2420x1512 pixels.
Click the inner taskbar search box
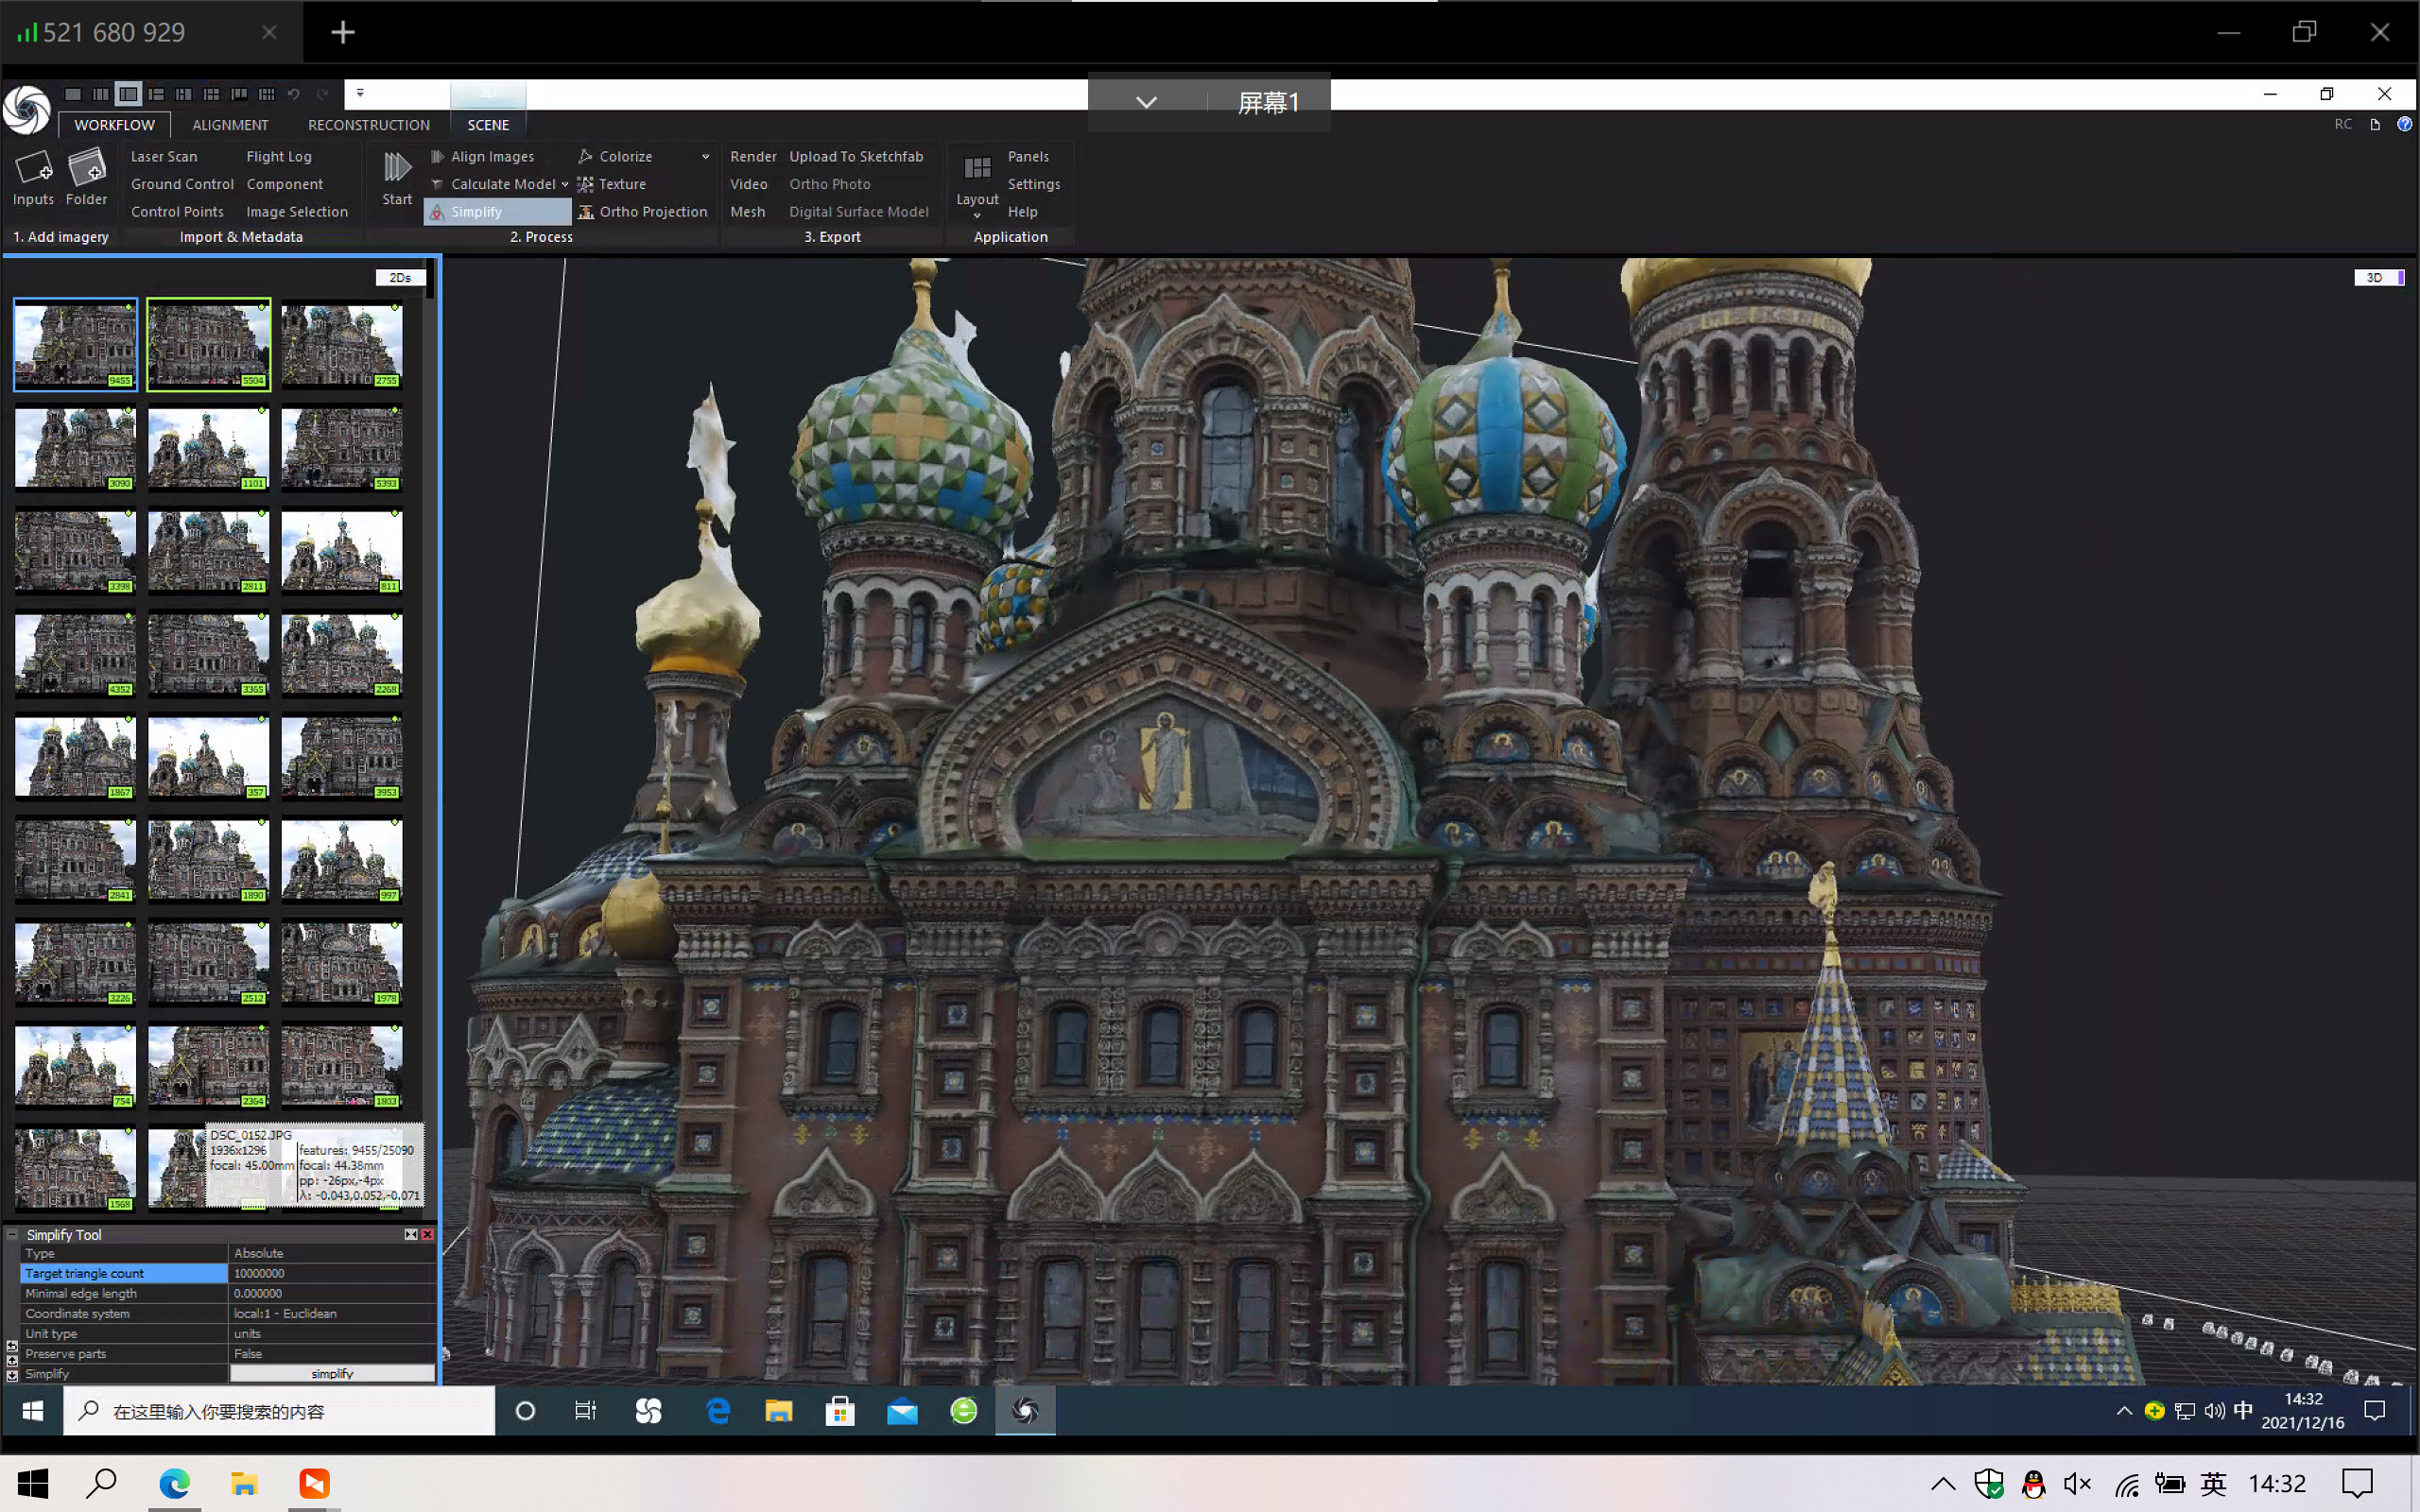(x=279, y=1411)
